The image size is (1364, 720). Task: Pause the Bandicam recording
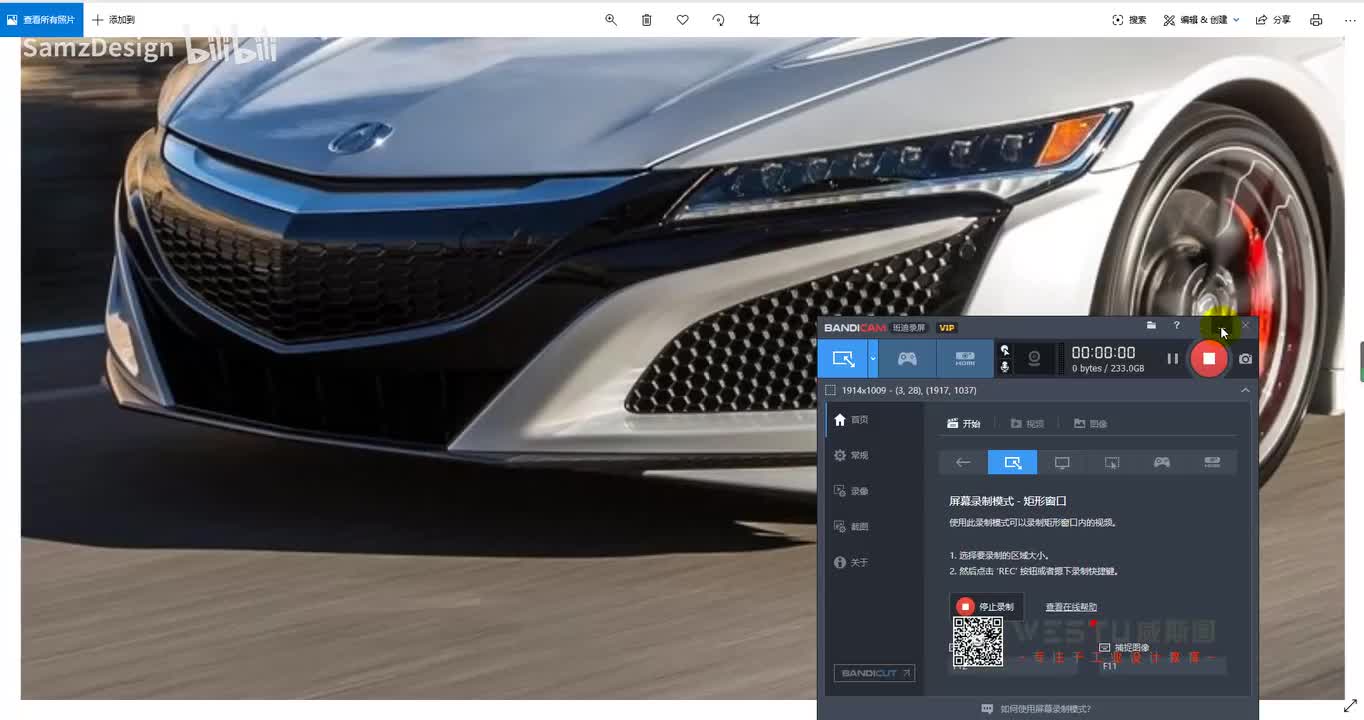click(x=1173, y=358)
